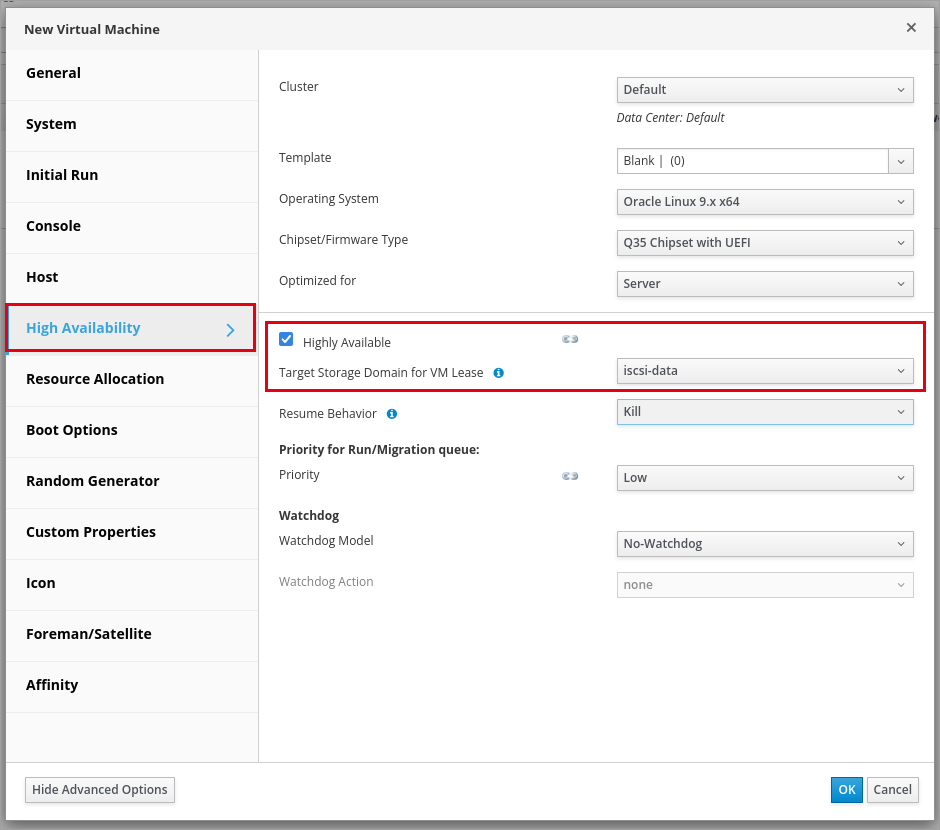The image size is (940, 830).
Task: Open the Operating System dropdown
Action: pos(765,202)
